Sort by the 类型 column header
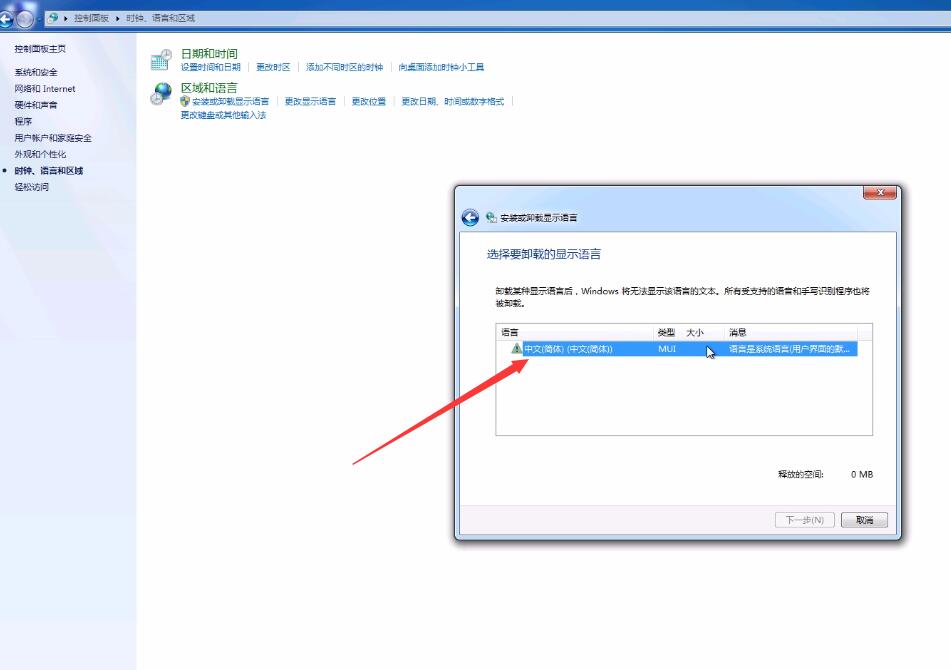 (668, 332)
